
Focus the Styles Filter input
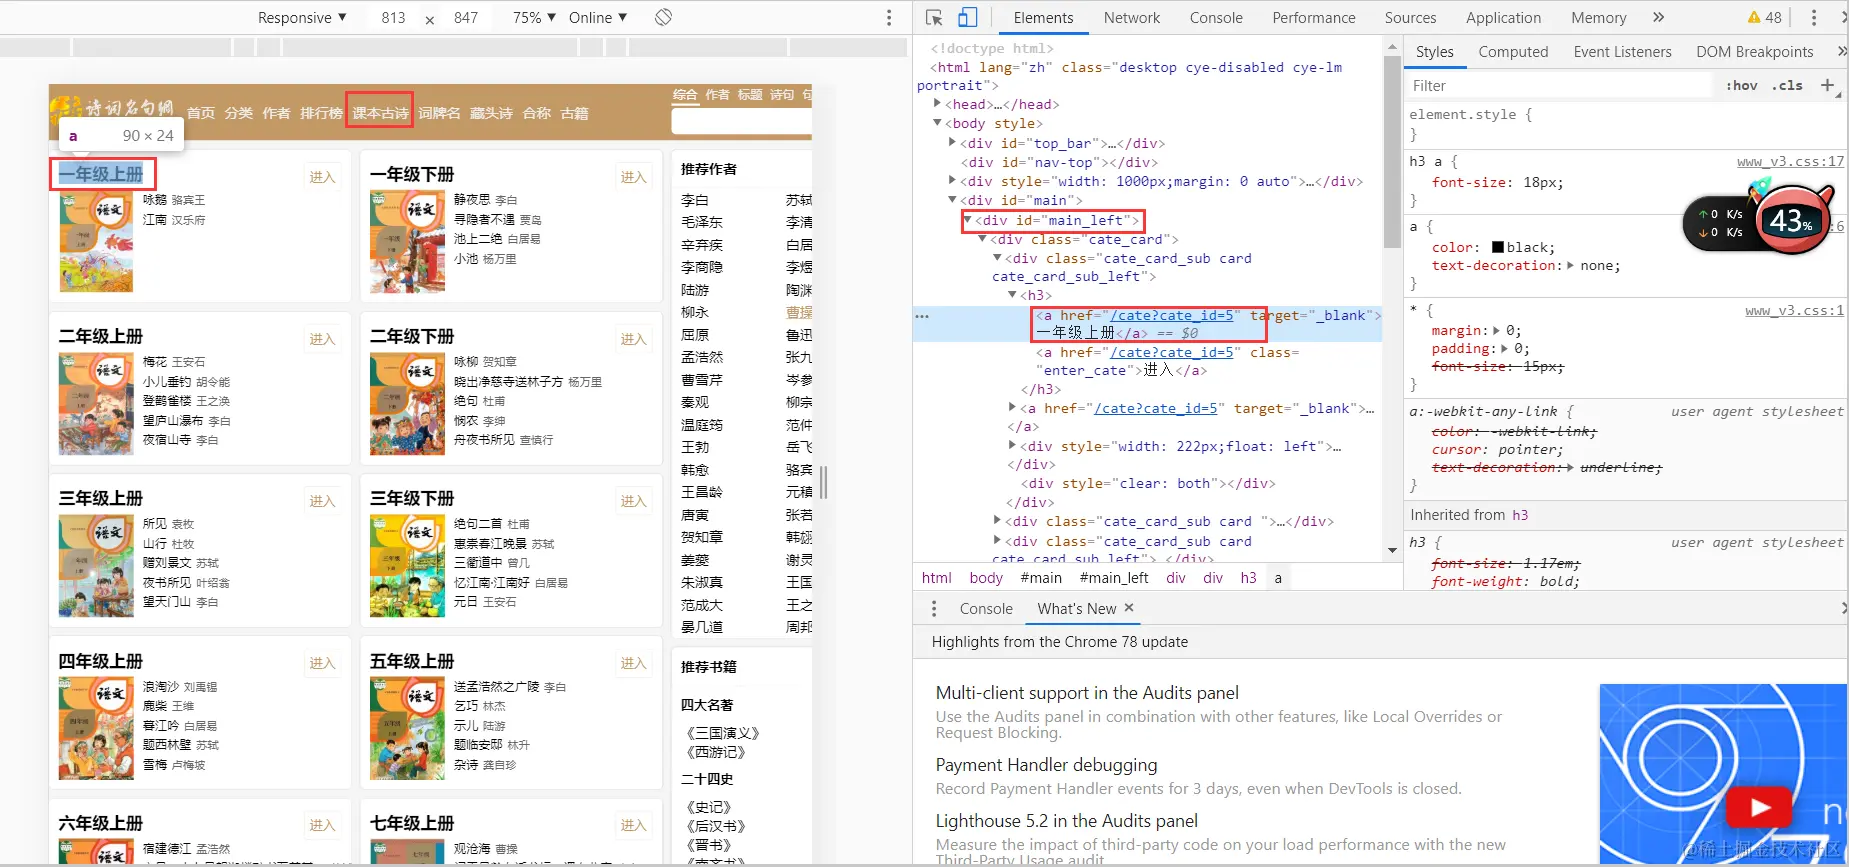pos(1559,86)
